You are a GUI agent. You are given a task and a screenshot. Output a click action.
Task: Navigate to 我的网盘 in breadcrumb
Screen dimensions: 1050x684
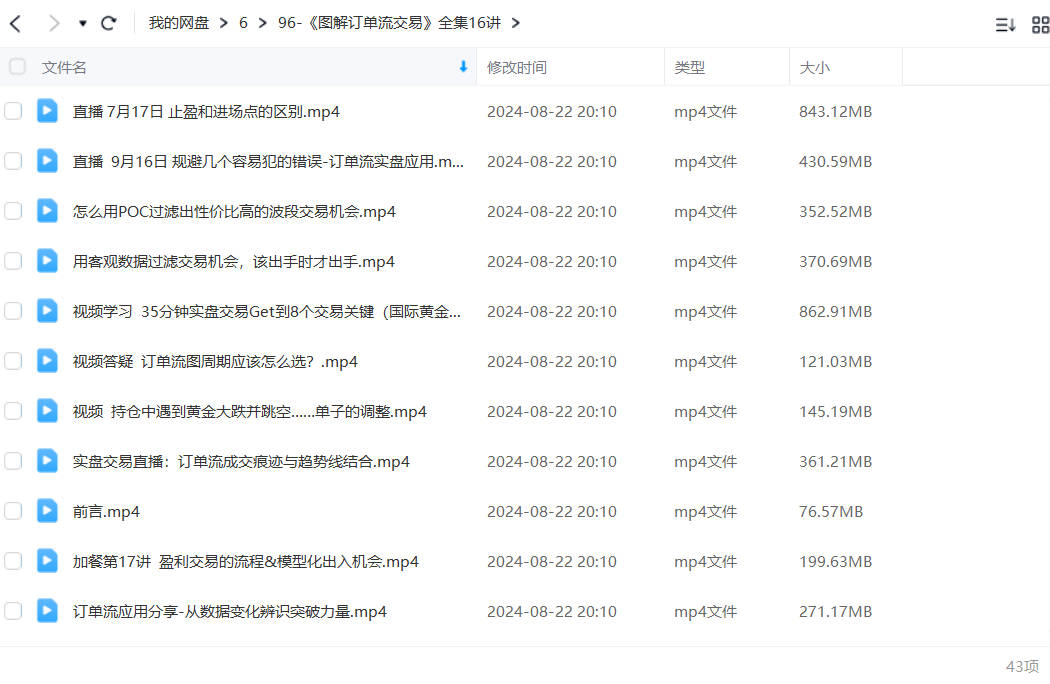pyautogui.click(x=179, y=23)
